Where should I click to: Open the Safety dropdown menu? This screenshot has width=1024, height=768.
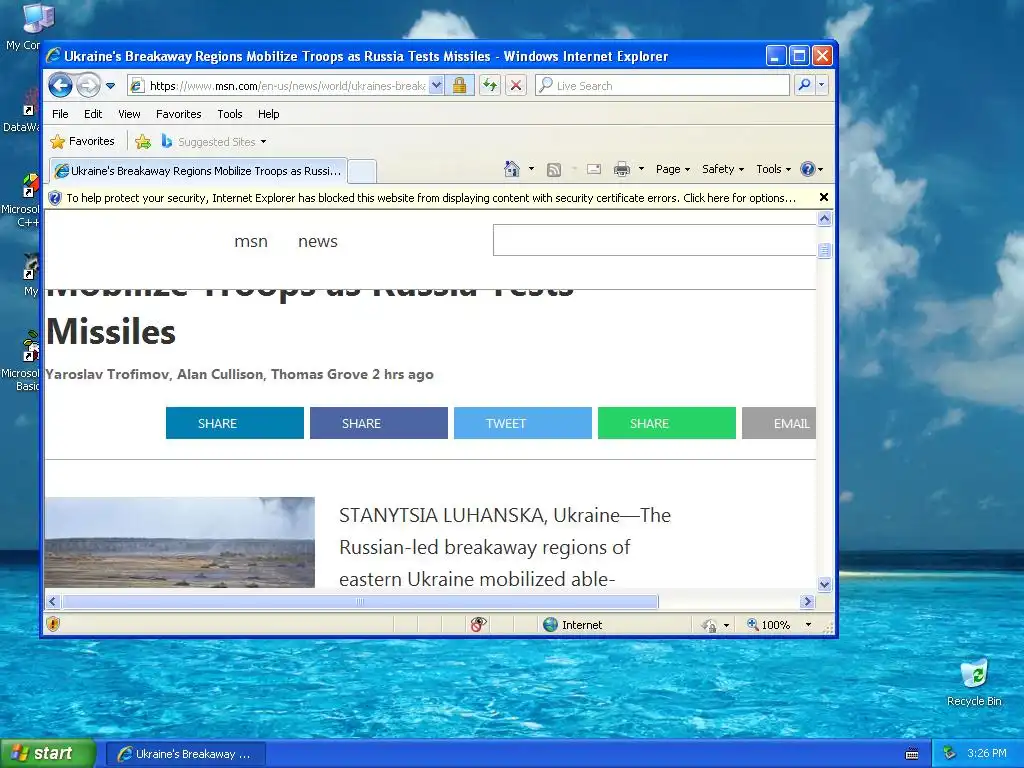pyautogui.click(x=723, y=169)
